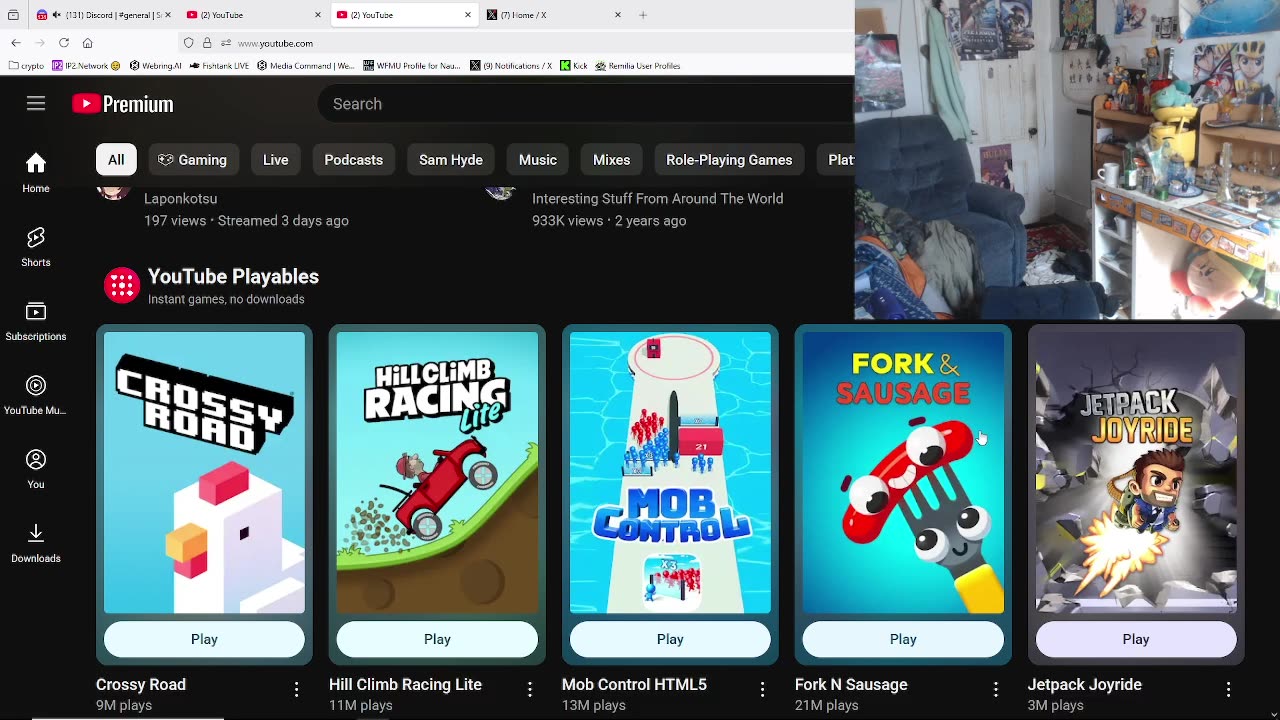The height and width of the screenshot is (720, 1280).
Task: Open more options for Fork N Sausage
Action: (995, 689)
